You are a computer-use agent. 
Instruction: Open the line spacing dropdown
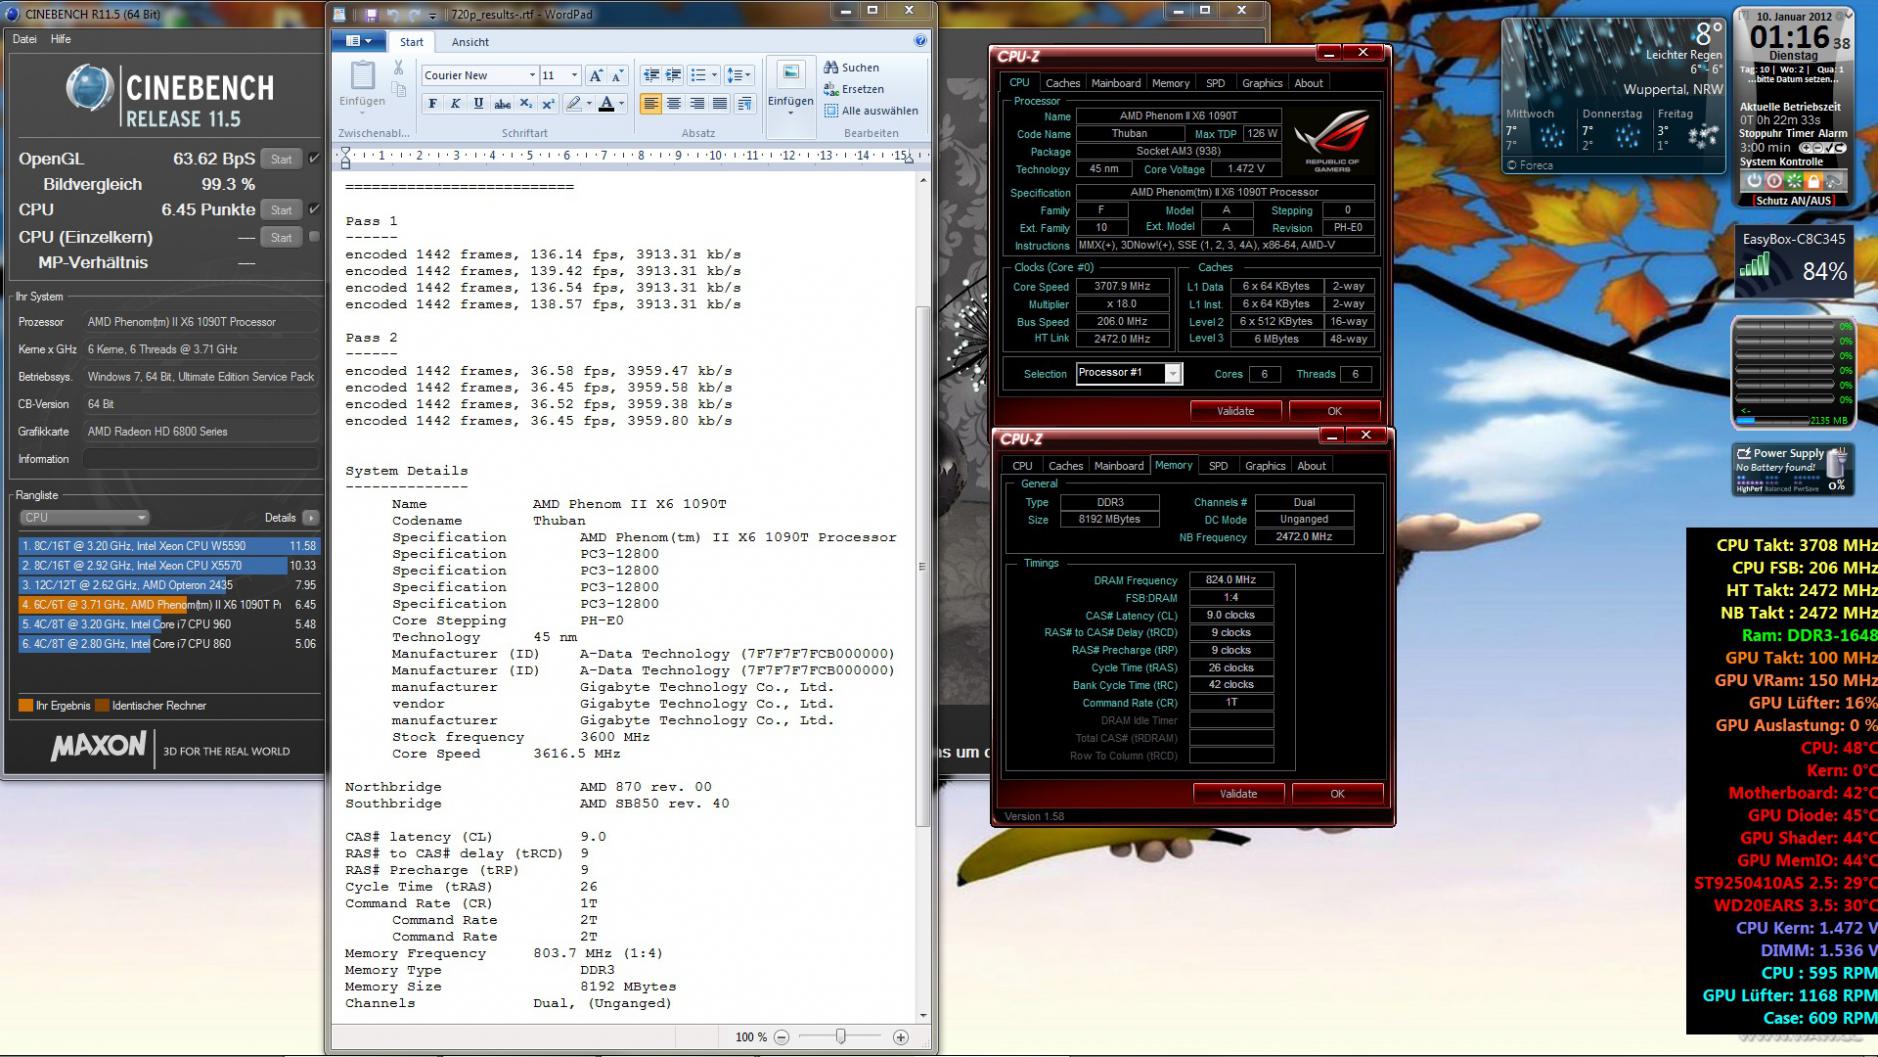(x=739, y=75)
